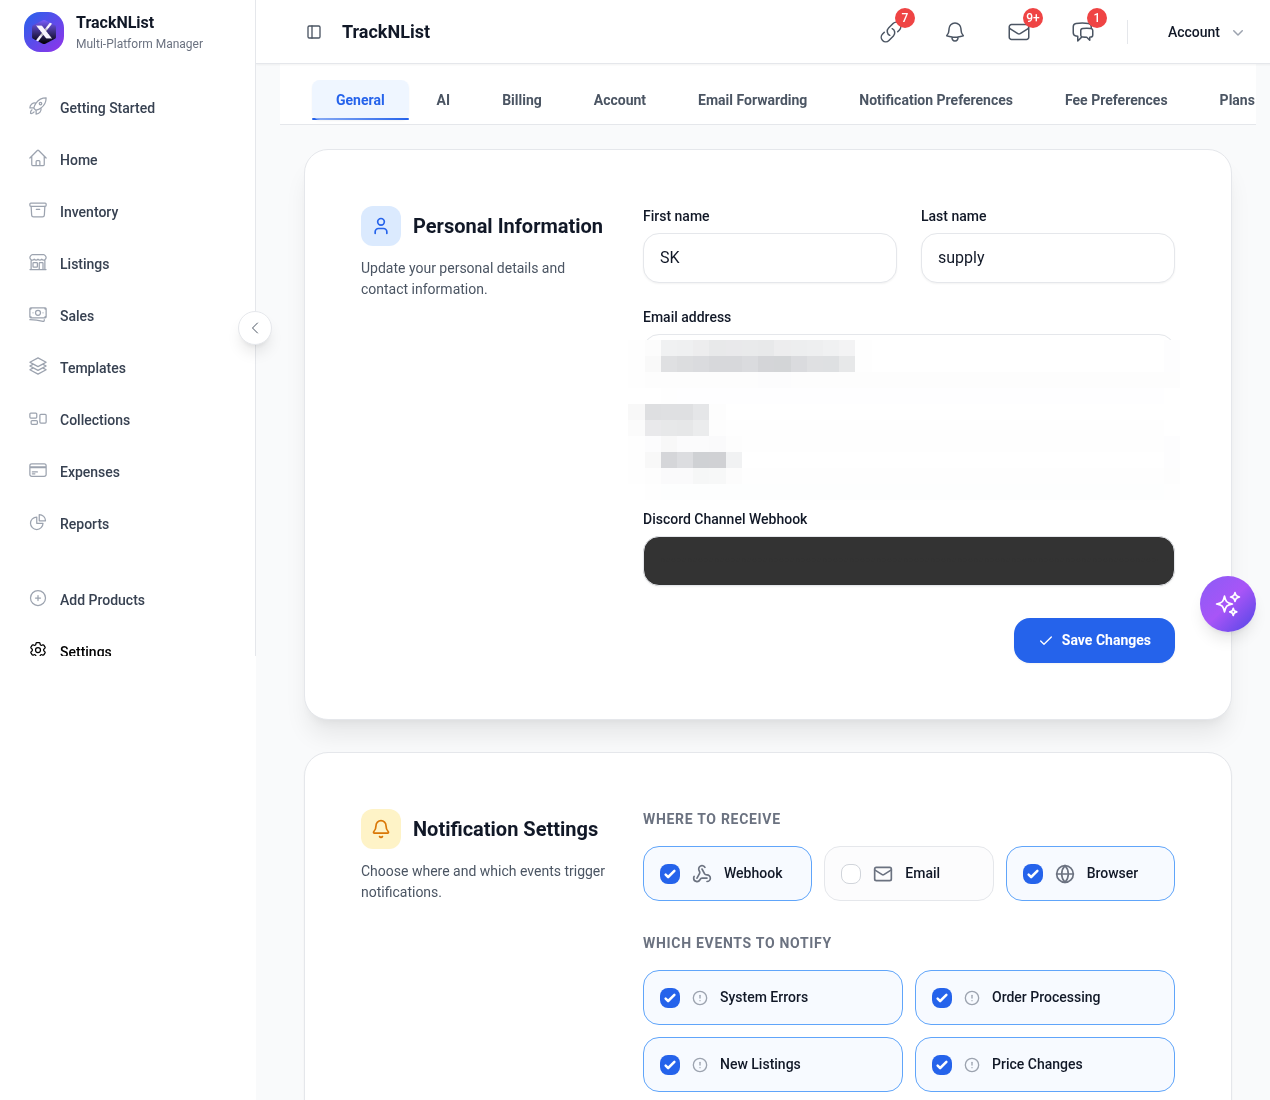Viewport: 1270px width, 1100px height.
Task: Open the Inventory page link
Action: [89, 212]
